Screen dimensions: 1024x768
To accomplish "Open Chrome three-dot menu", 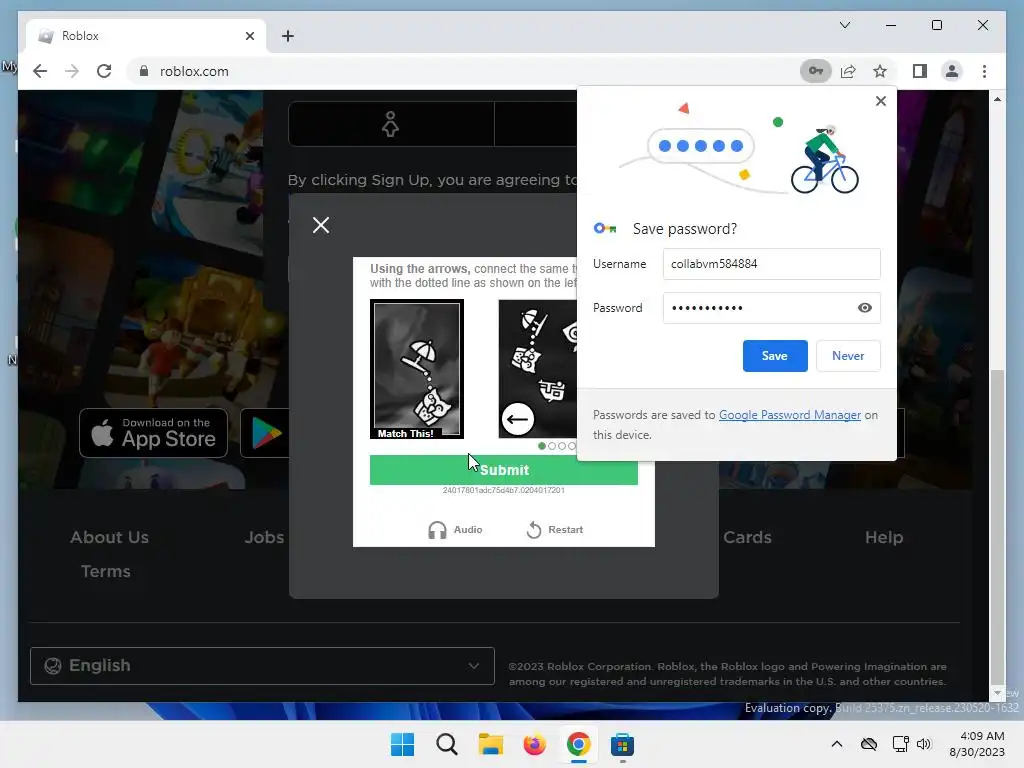I will pos(984,71).
